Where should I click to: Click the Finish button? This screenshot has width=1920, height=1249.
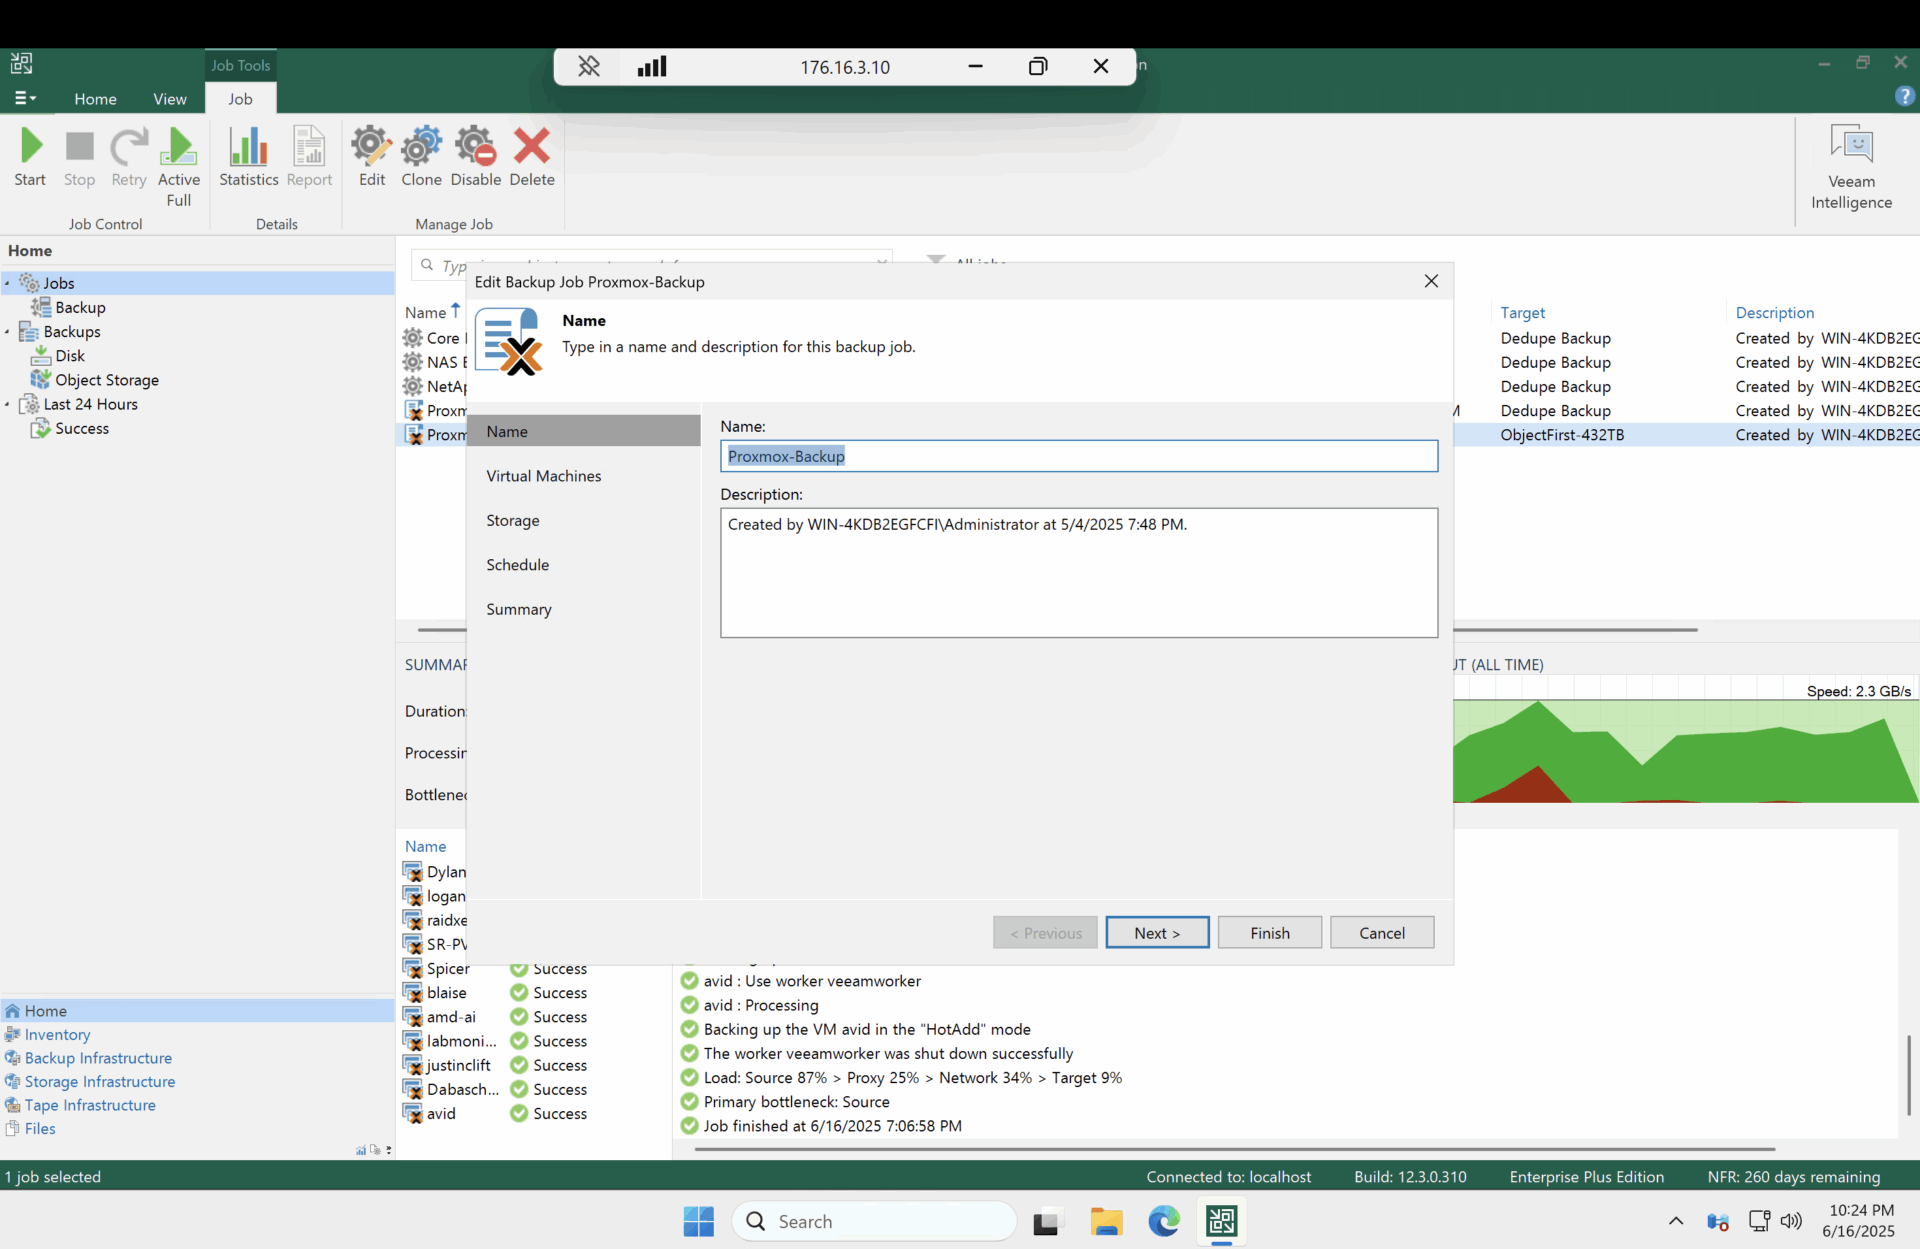click(x=1269, y=933)
